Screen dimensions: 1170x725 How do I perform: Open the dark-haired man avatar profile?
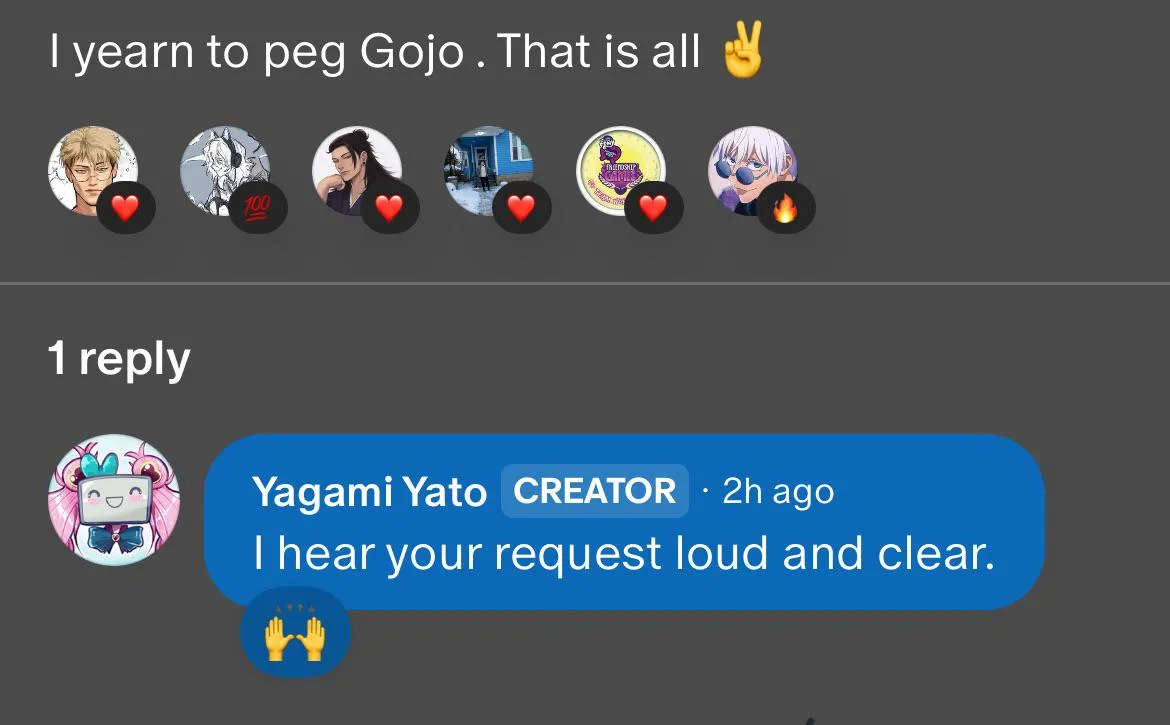point(354,168)
